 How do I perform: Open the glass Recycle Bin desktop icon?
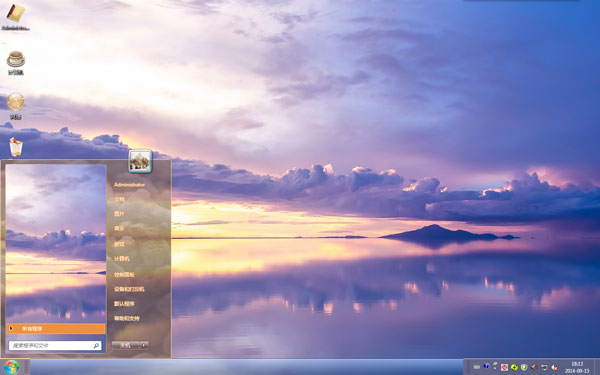coord(16,147)
